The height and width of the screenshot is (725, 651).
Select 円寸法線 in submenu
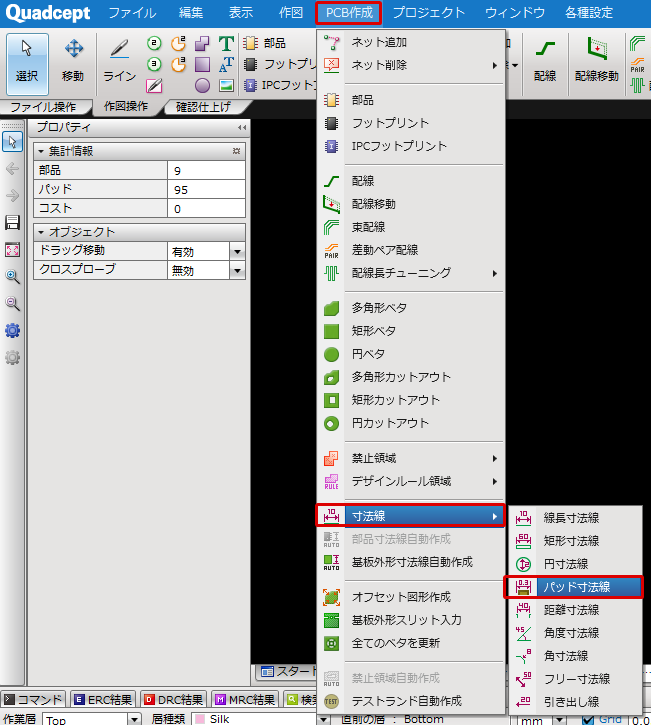pos(576,564)
